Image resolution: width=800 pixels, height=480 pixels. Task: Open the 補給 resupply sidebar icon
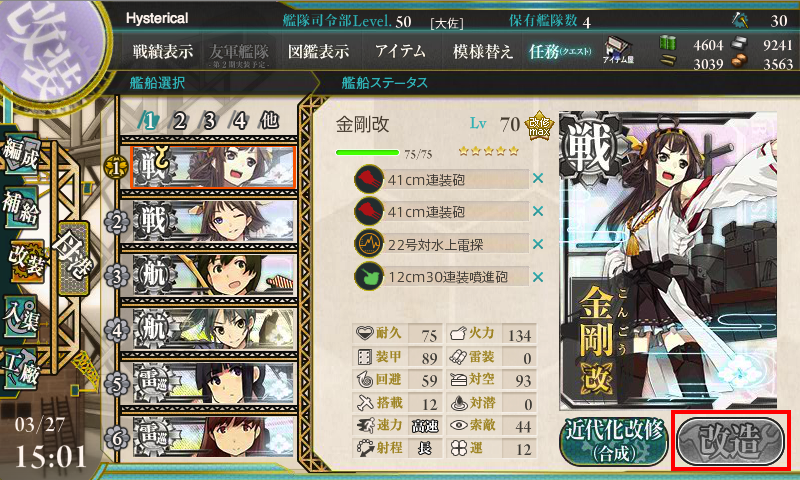[20, 207]
